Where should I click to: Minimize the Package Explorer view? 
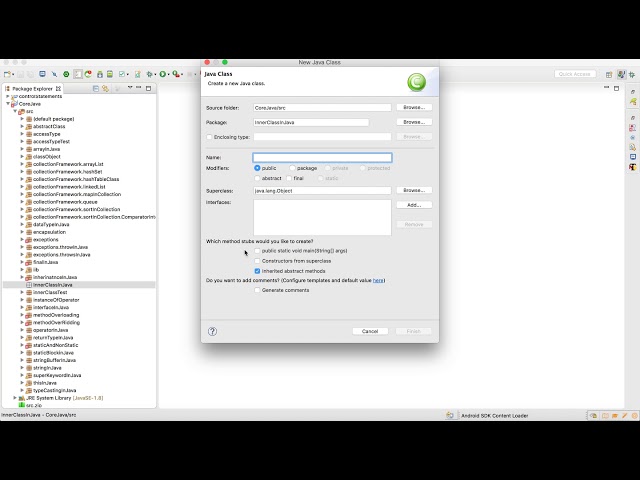[x=139, y=88]
